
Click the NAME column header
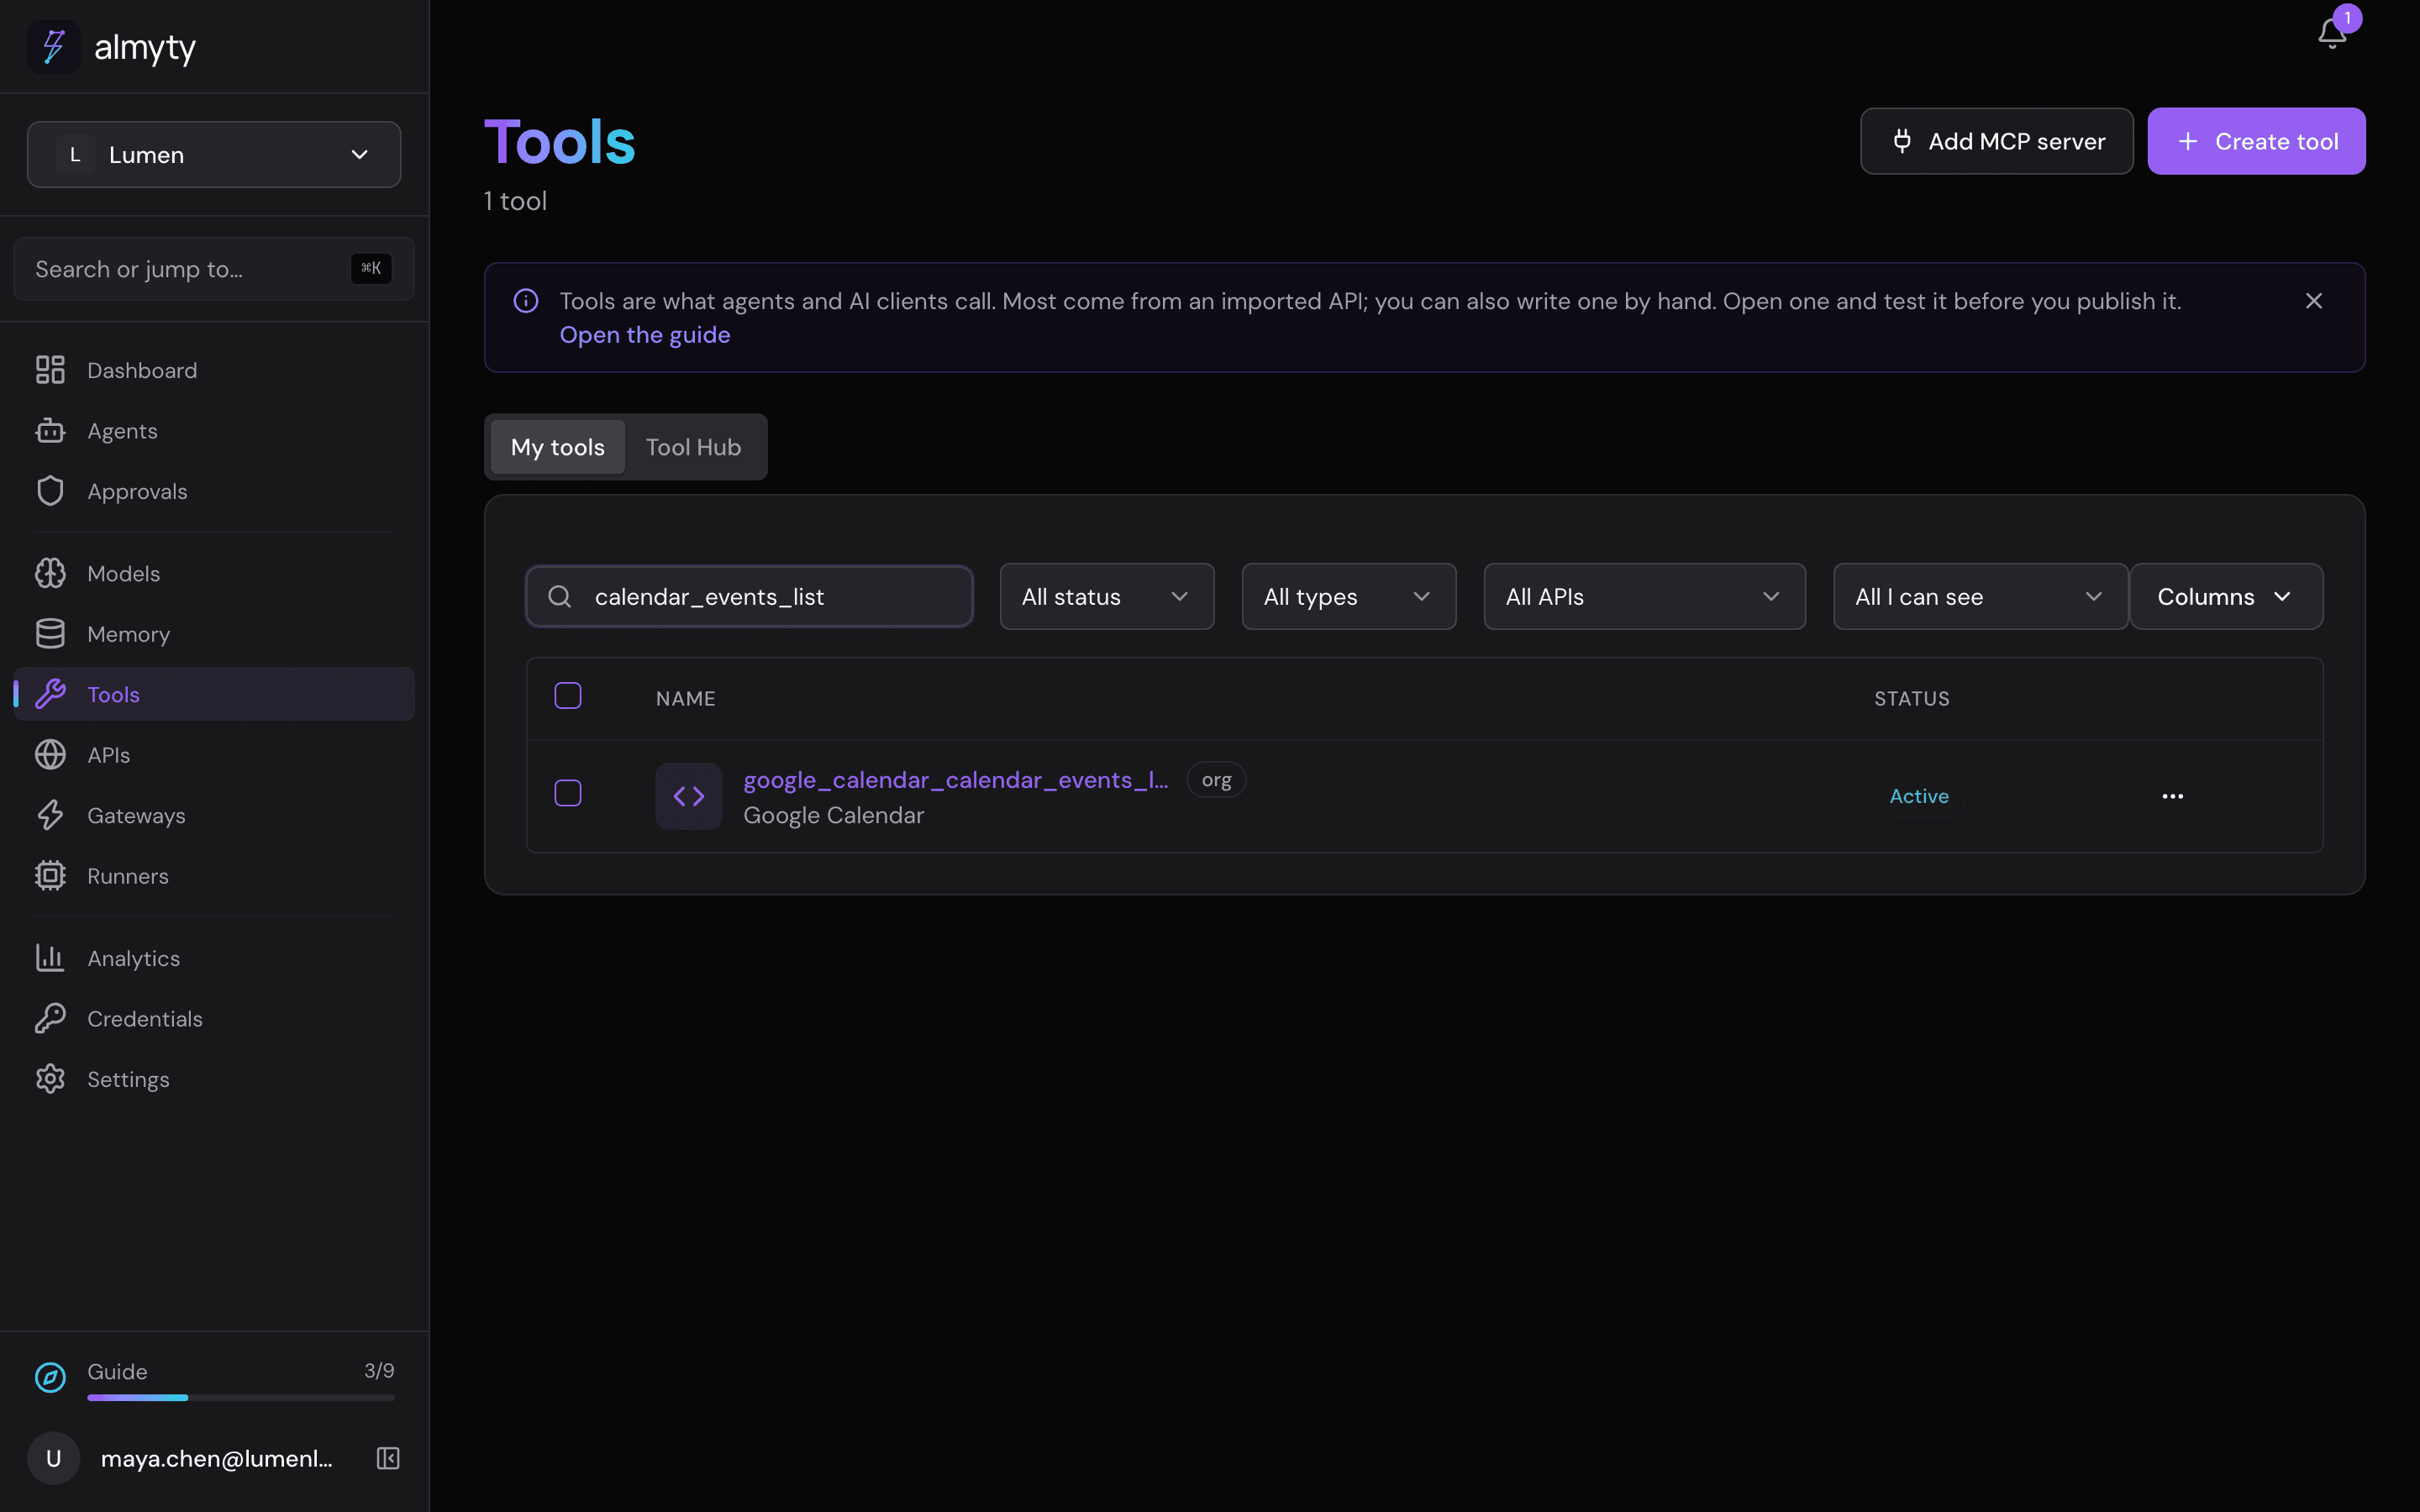[685, 698]
